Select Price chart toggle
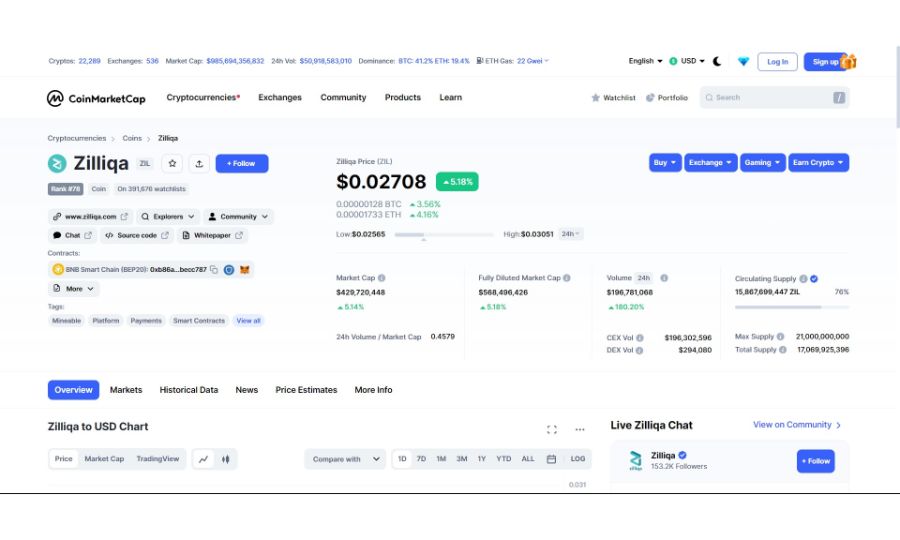The height and width of the screenshot is (540, 900). (x=63, y=459)
